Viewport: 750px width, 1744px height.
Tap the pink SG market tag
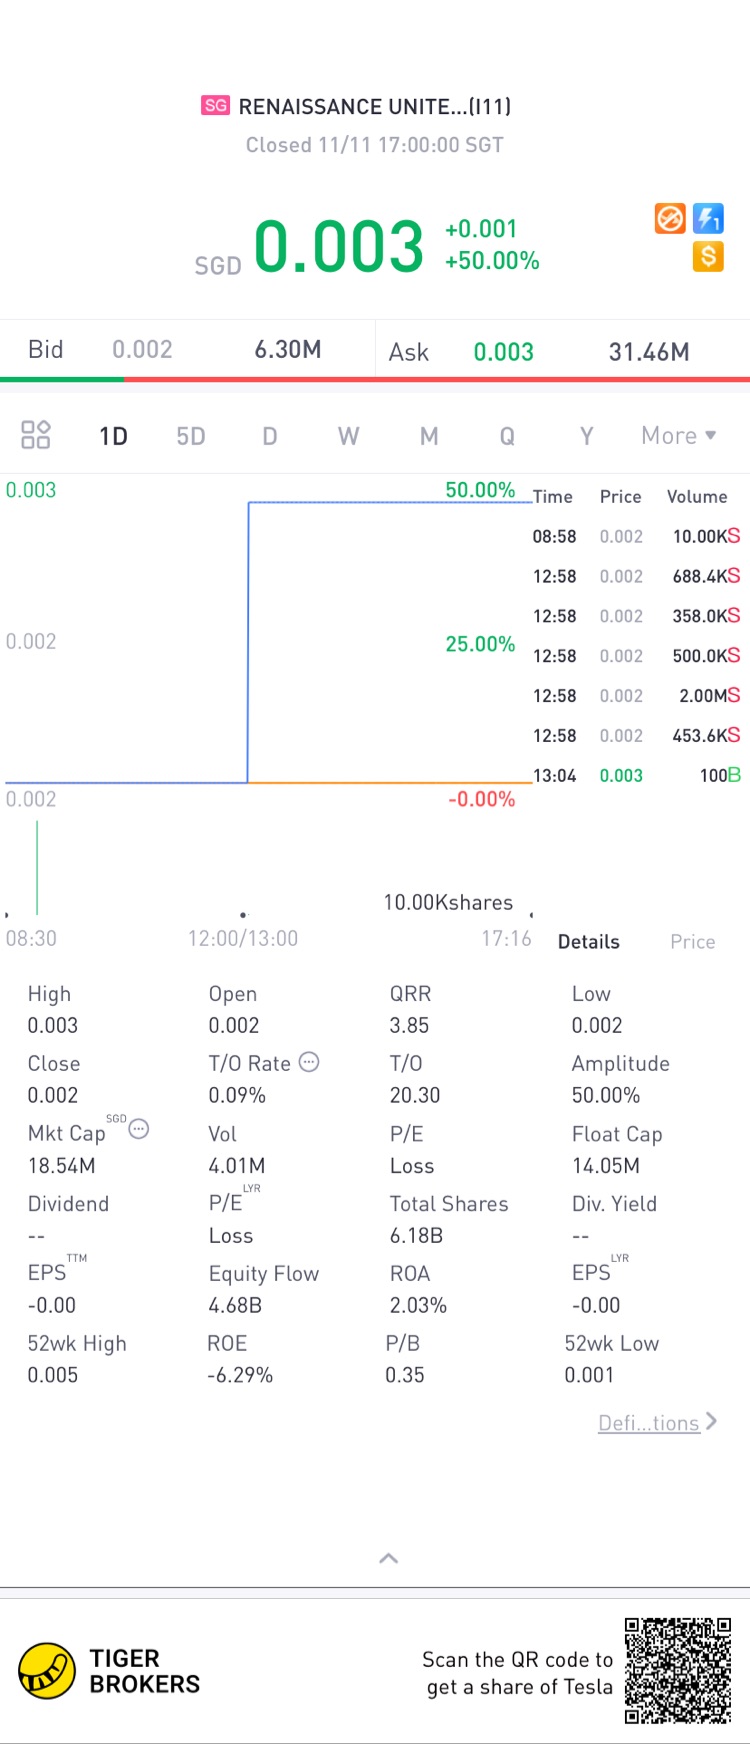click(215, 106)
